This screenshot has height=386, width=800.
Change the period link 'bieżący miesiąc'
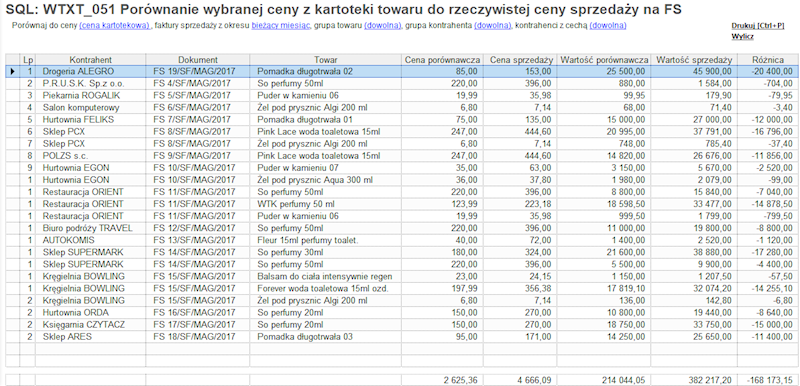click(281, 25)
